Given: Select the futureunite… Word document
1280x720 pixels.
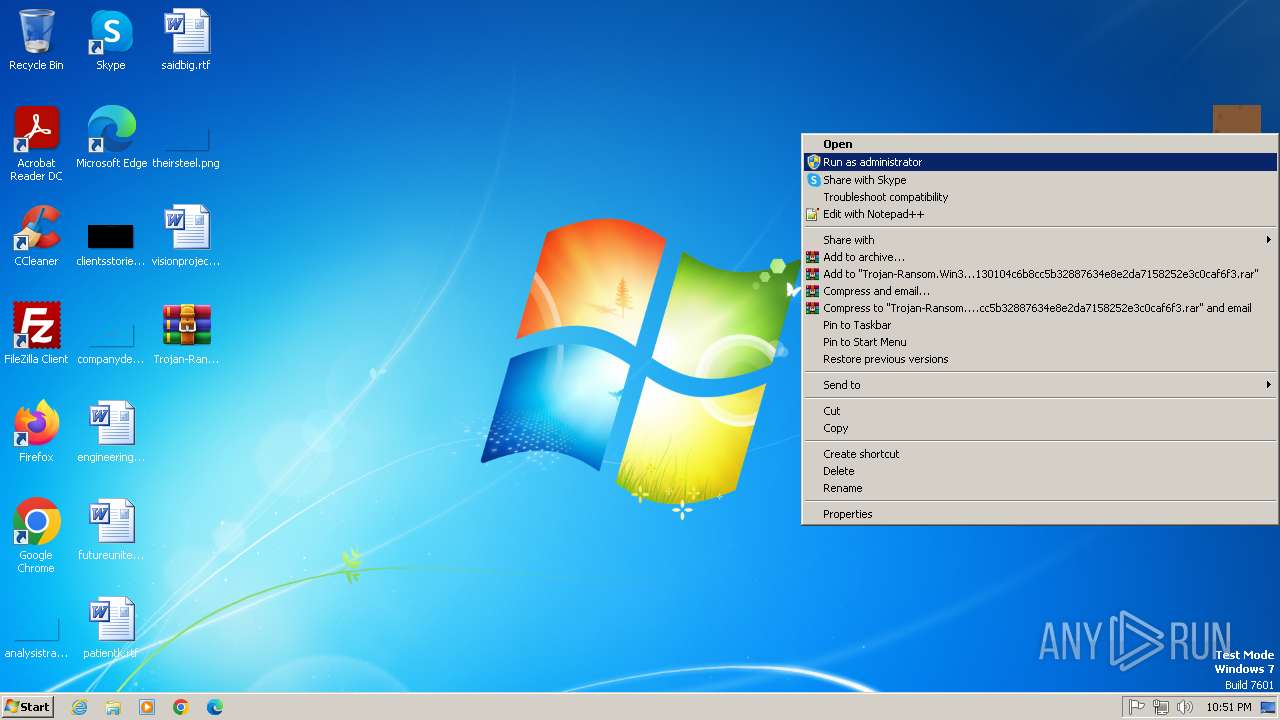Looking at the screenshot, I should 110,530.
